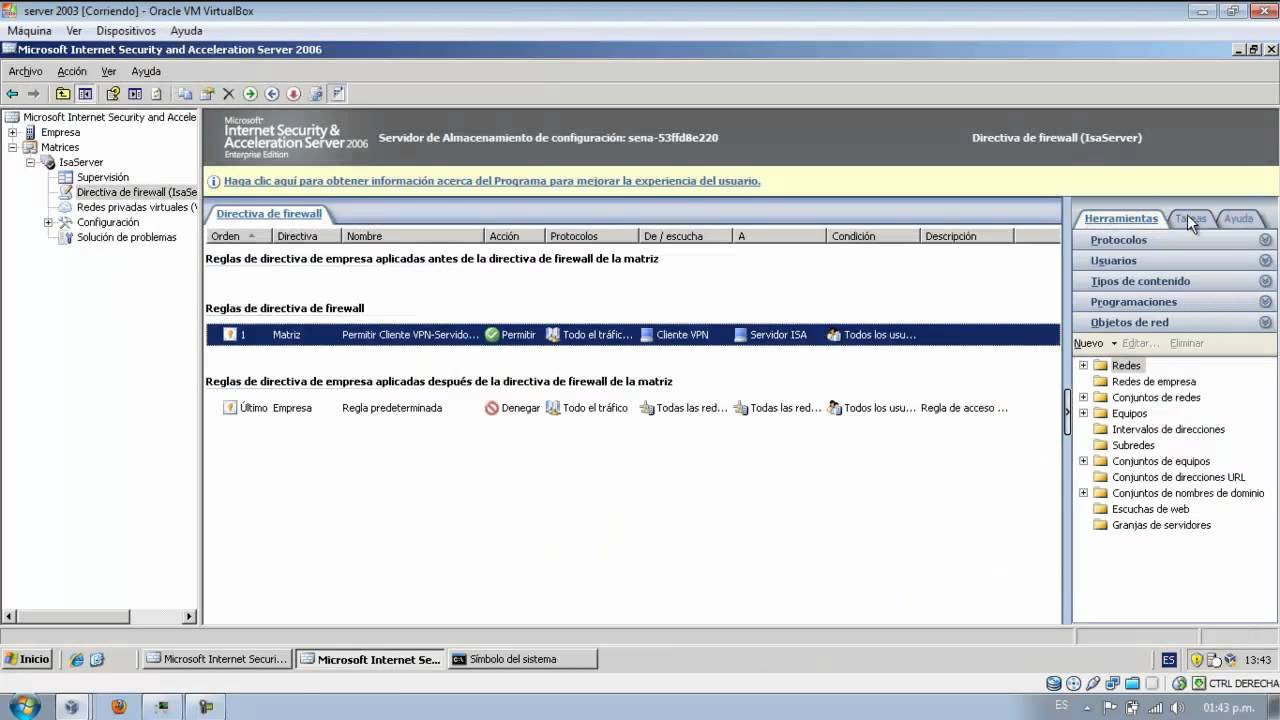Click the help sheet question-mark toolbar icon

[113, 94]
